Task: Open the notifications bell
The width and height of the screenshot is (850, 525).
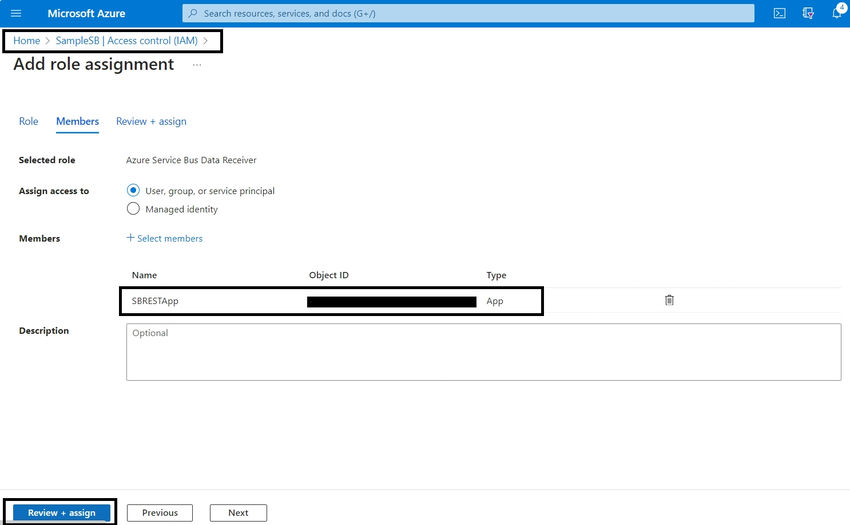Action: tap(837, 13)
